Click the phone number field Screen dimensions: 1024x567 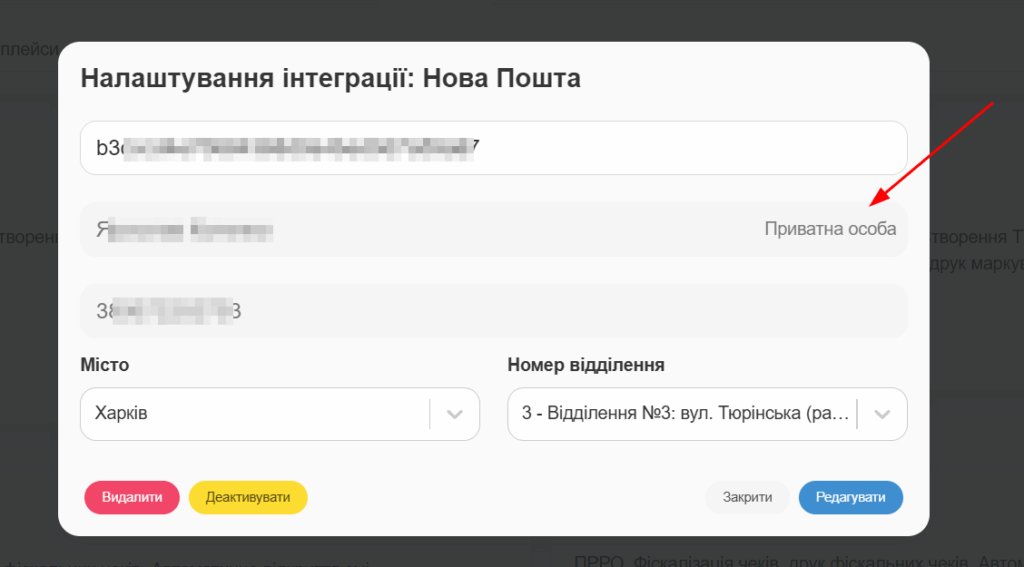(x=494, y=311)
